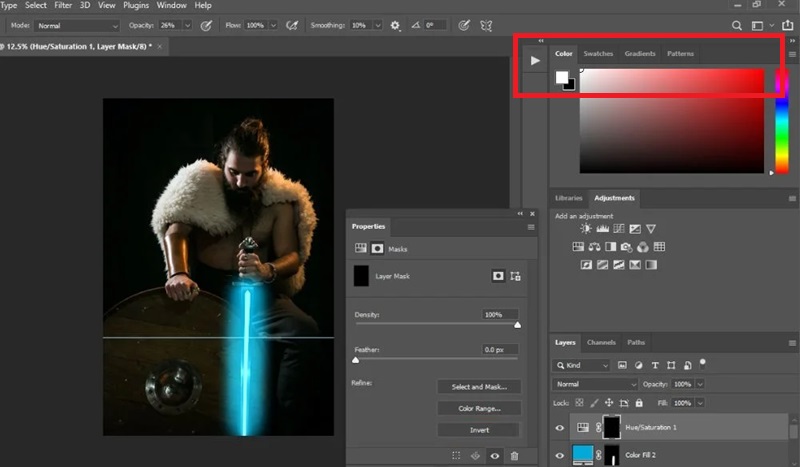Add an Invert adjustment from Adjustments panel

586,265
